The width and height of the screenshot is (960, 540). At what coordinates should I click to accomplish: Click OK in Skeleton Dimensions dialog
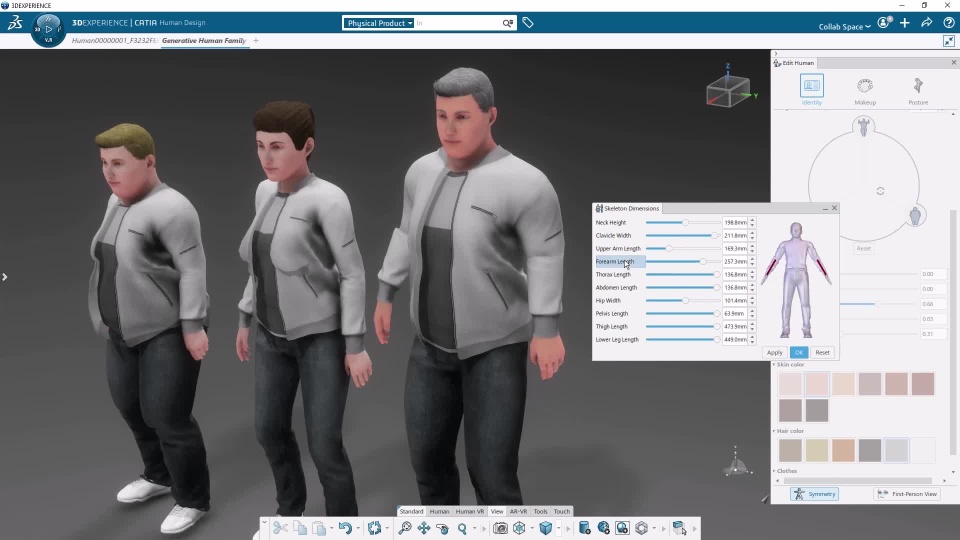pyautogui.click(x=798, y=353)
